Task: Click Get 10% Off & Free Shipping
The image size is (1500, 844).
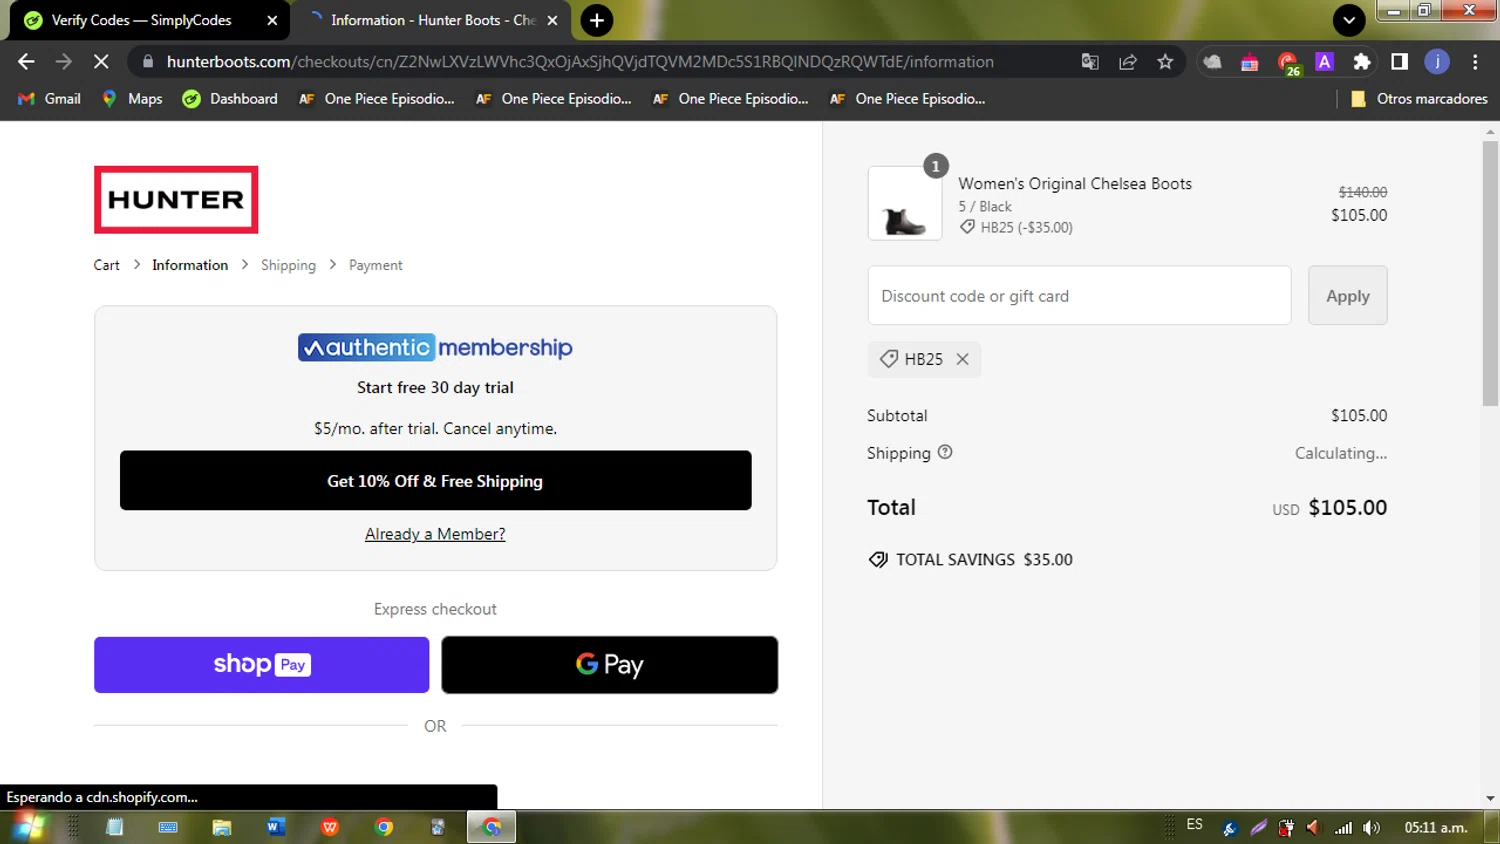Action: pyautogui.click(x=435, y=481)
